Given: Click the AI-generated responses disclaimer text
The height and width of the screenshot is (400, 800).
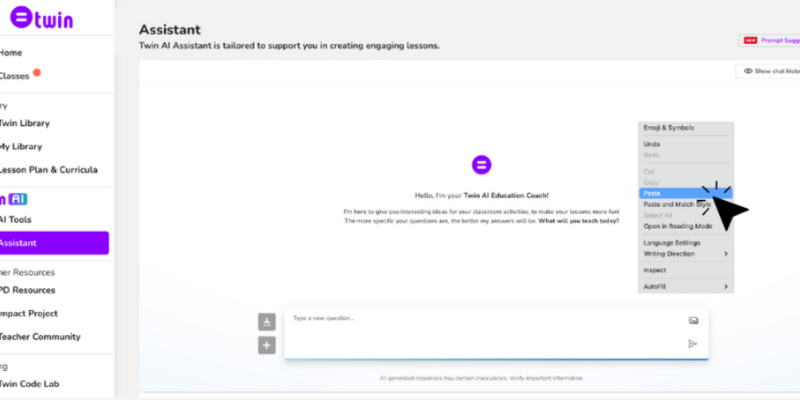Looking at the screenshot, I should [481, 378].
